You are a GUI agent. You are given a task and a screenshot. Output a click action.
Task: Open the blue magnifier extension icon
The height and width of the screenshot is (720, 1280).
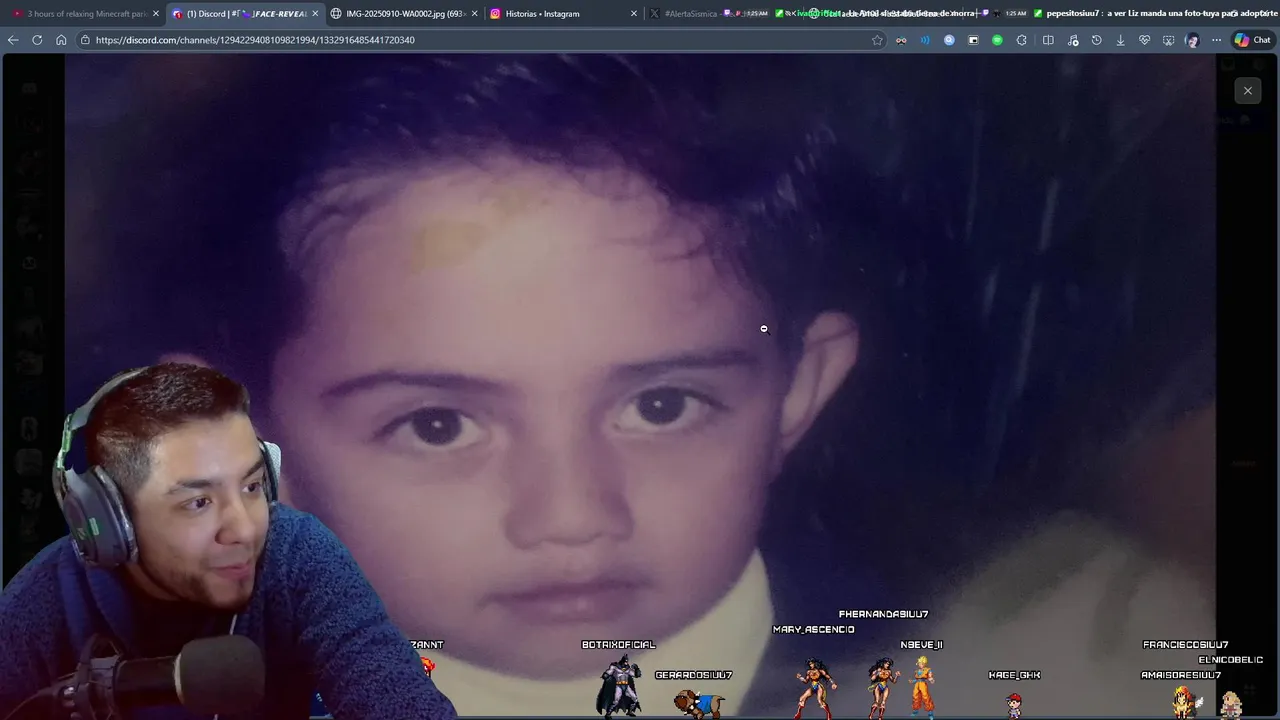(x=949, y=40)
